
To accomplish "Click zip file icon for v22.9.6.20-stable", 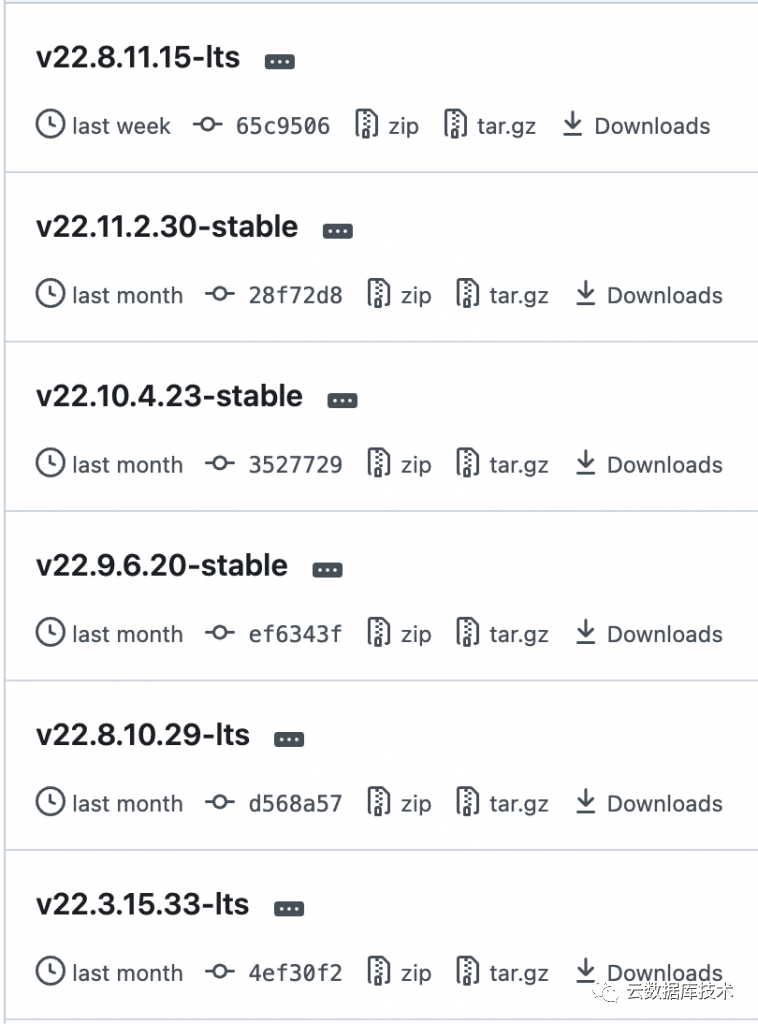I will pyautogui.click(x=379, y=633).
